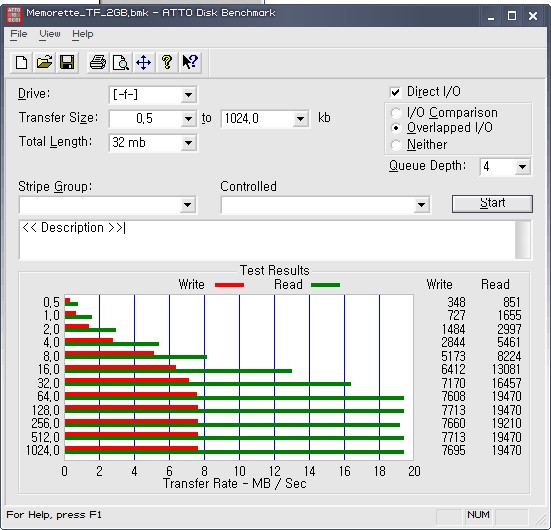Click Write value 348 for 0.5 row

pyautogui.click(x=456, y=302)
